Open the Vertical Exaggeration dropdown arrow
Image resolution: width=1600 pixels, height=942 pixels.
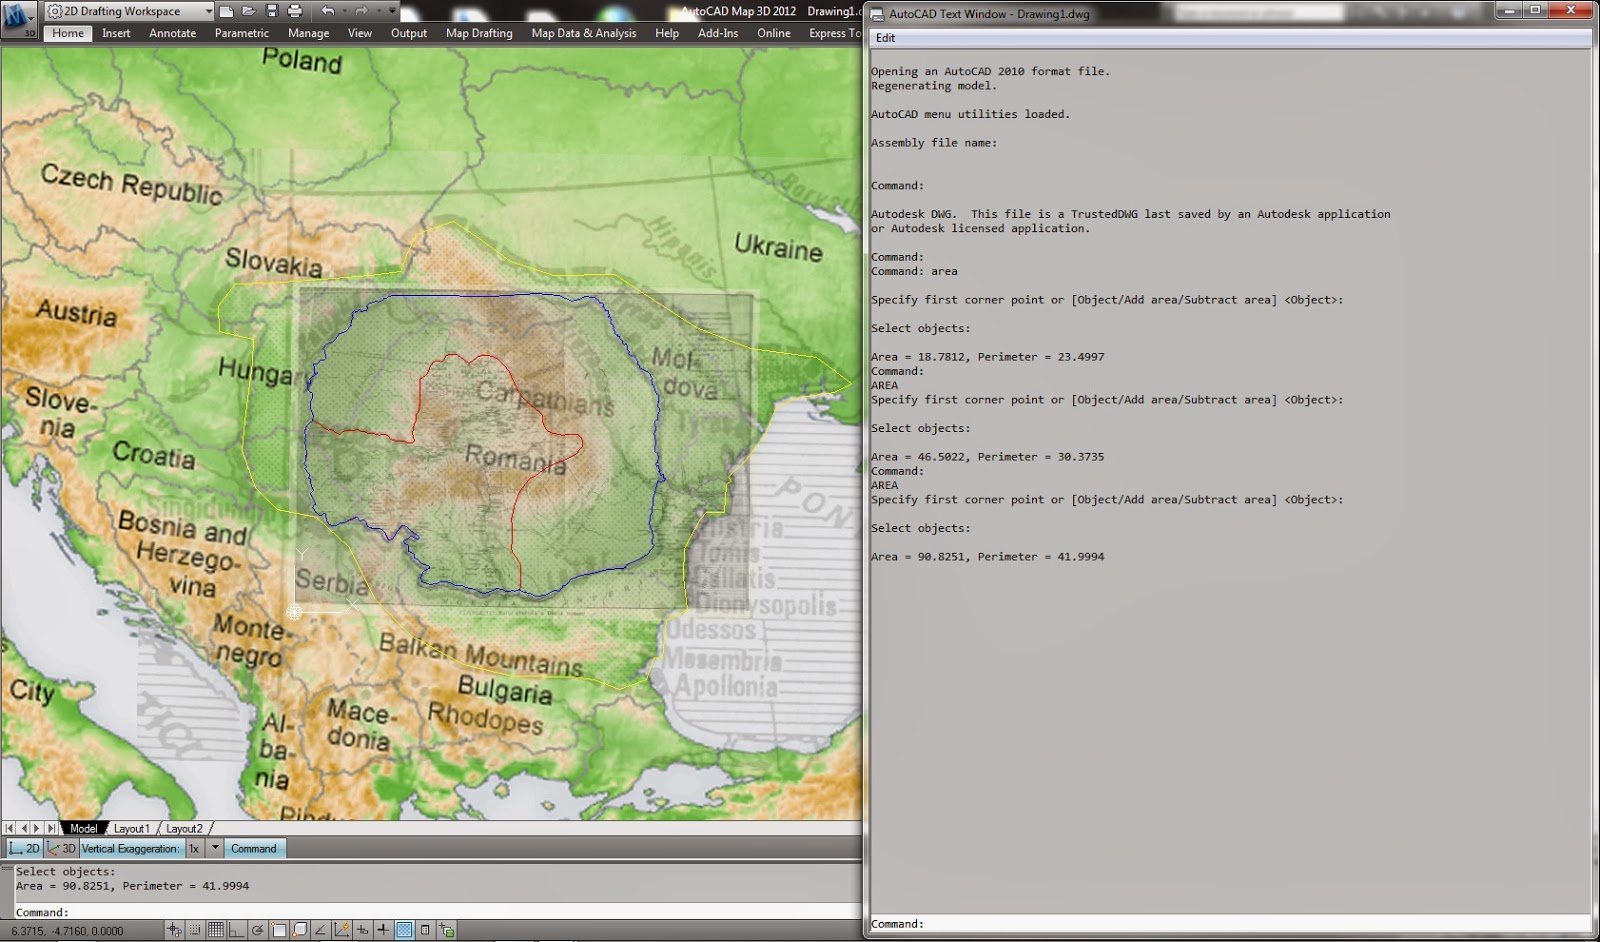[214, 848]
